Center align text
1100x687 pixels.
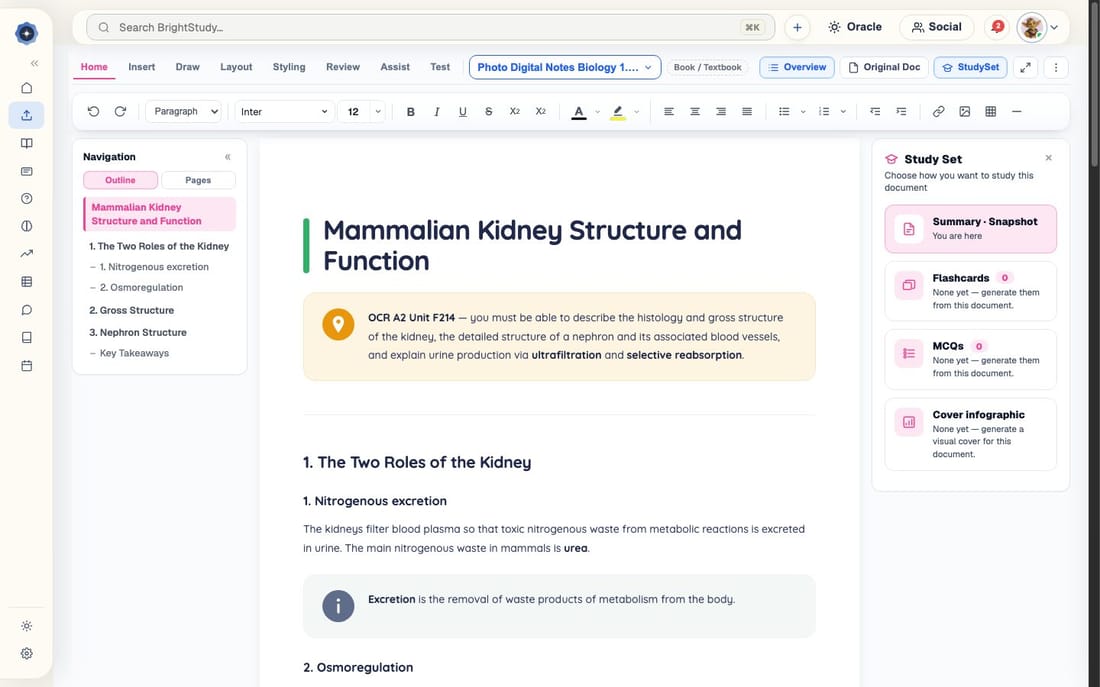click(695, 112)
